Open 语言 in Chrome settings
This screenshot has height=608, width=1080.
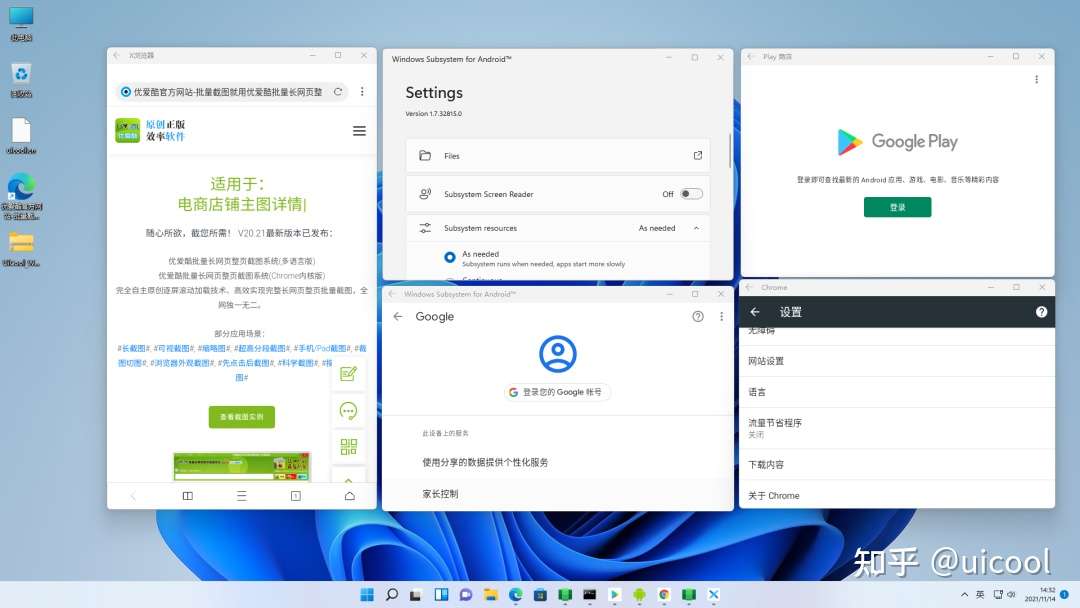pyautogui.click(x=897, y=392)
